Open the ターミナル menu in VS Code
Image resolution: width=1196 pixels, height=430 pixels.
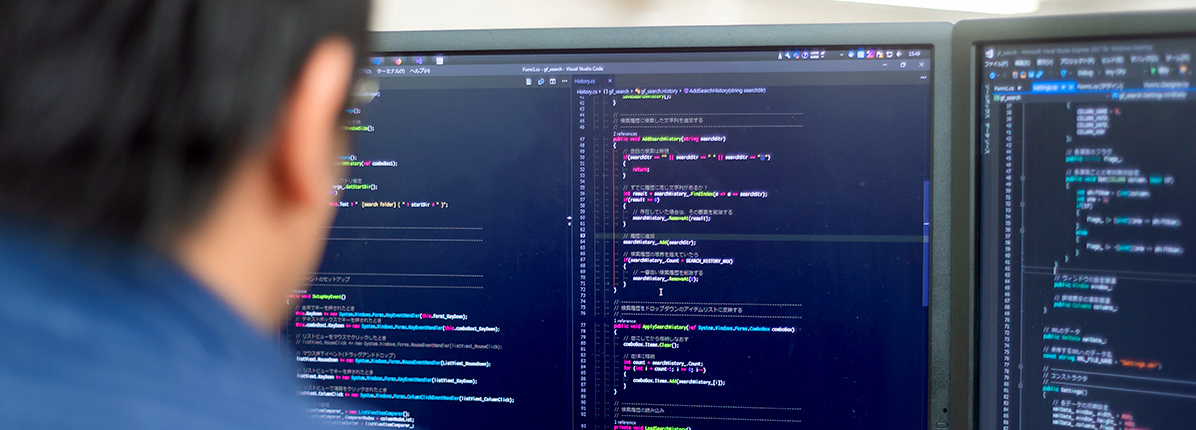(391, 71)
